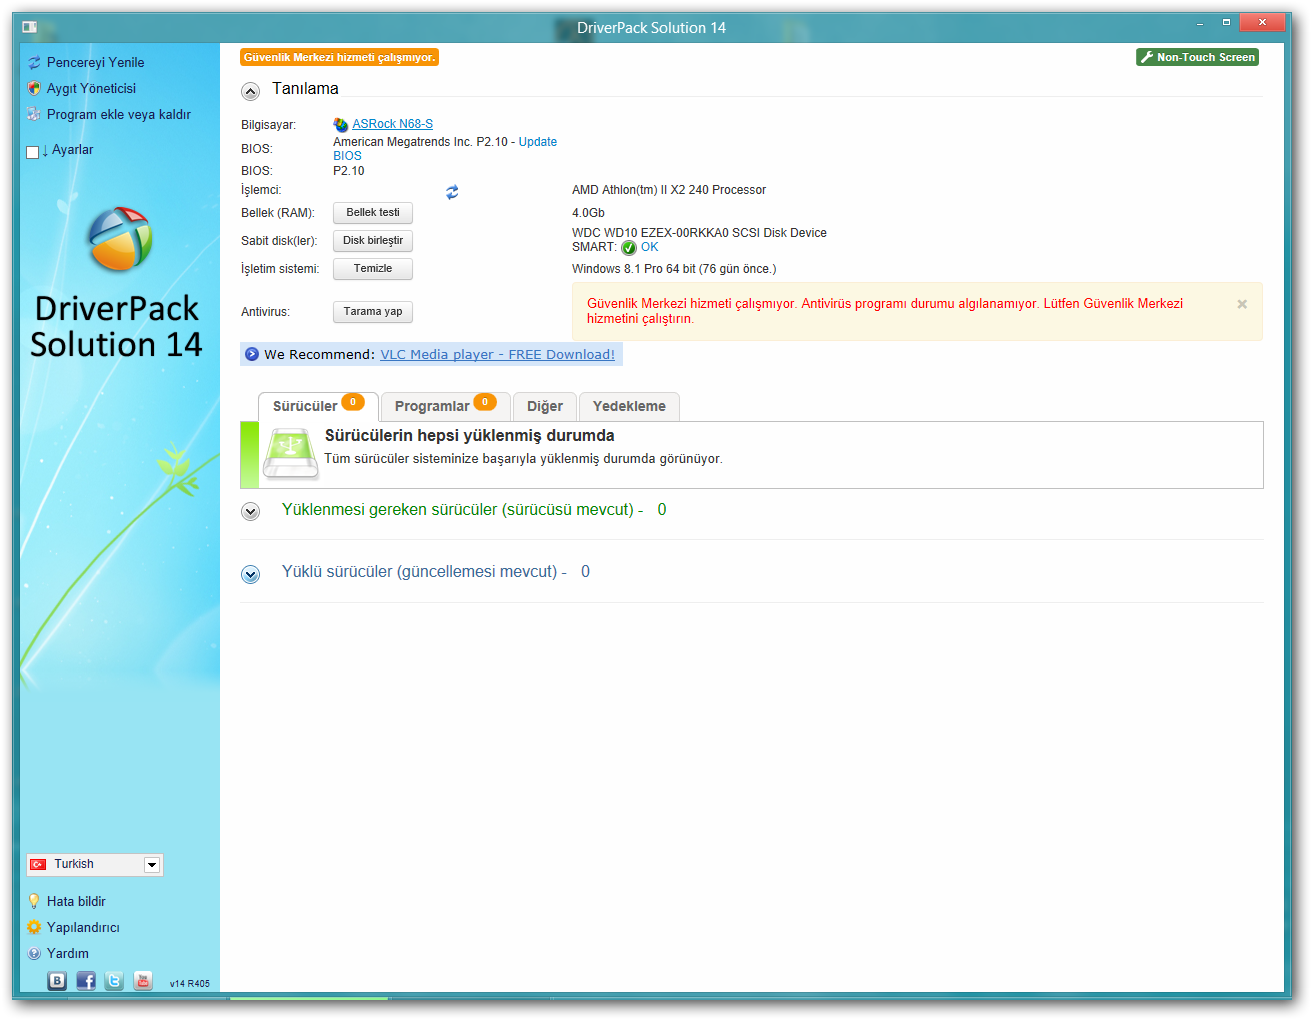The width and height of the screenshot is (1312, 1020).
Task: Click the v14 R405 version text
Action: [x=190, y=984]
